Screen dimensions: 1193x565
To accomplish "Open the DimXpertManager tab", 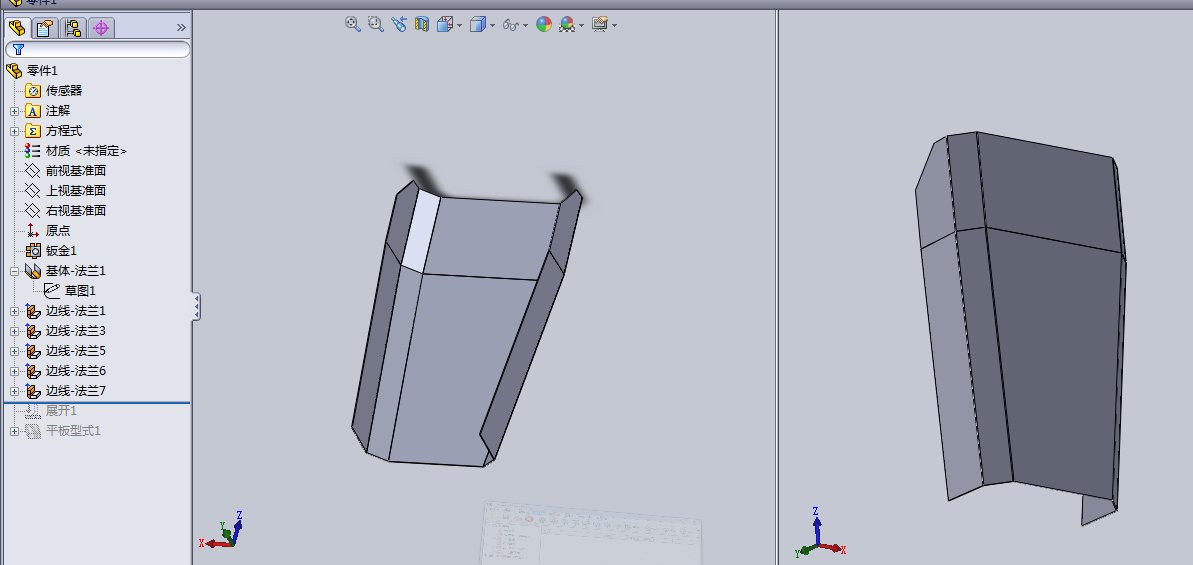I will [101, 28].
